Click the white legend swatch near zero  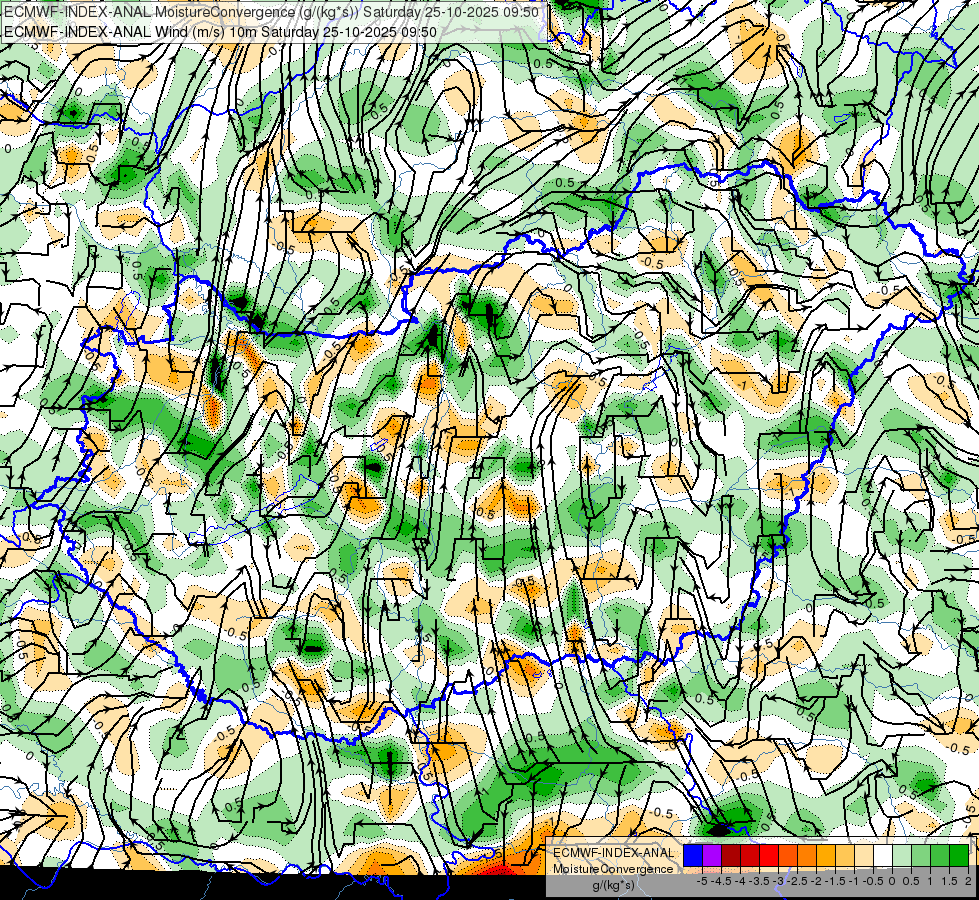883,855
